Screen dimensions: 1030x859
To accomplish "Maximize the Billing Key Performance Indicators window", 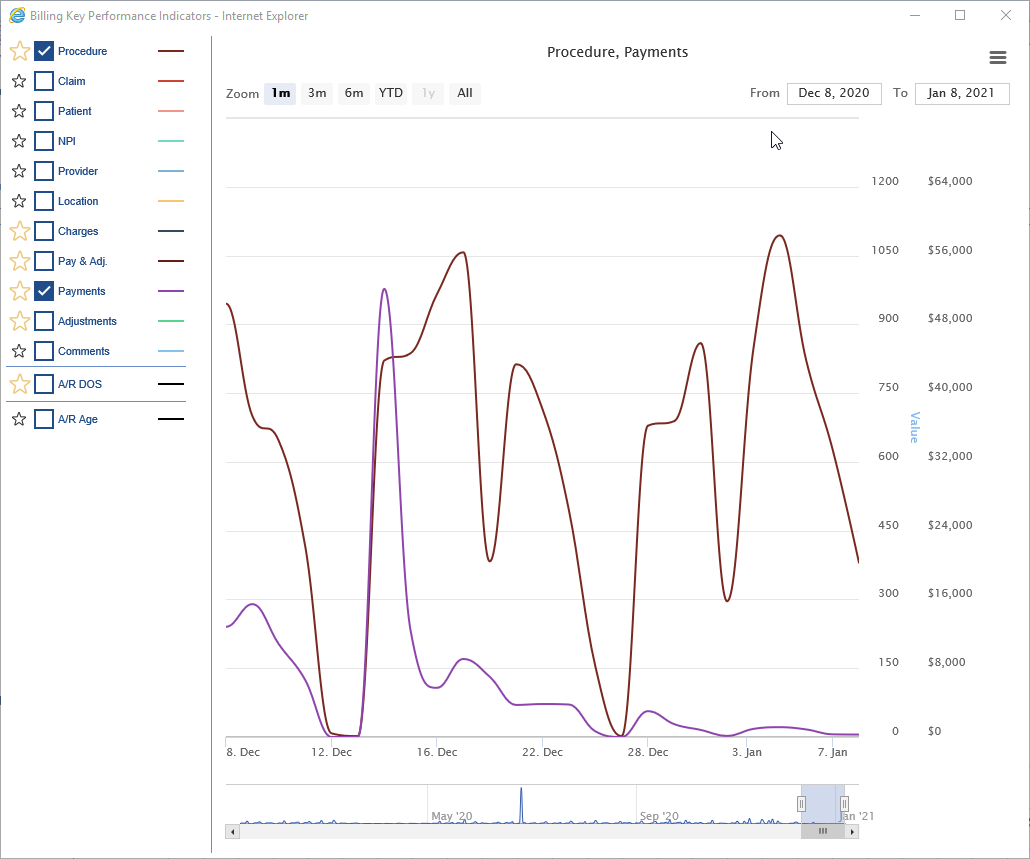I will click(x=960, y=15).
